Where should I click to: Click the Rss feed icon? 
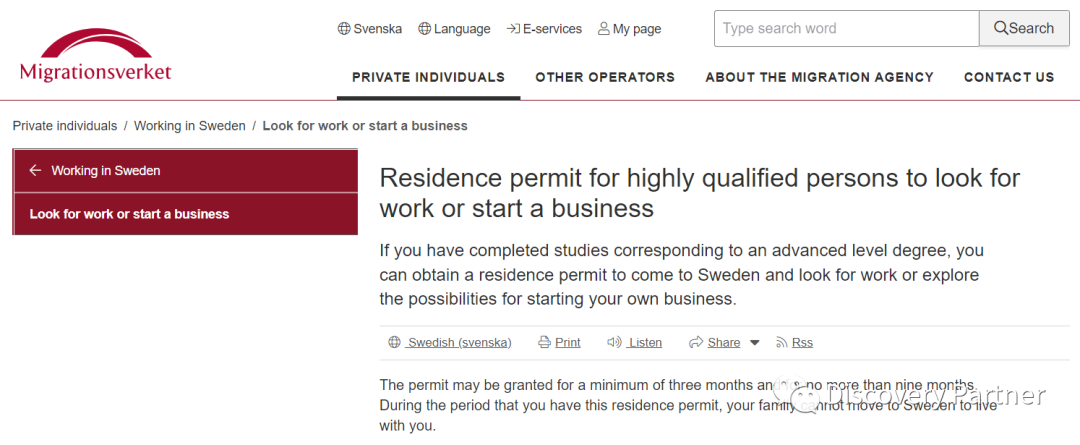(782, 342)
